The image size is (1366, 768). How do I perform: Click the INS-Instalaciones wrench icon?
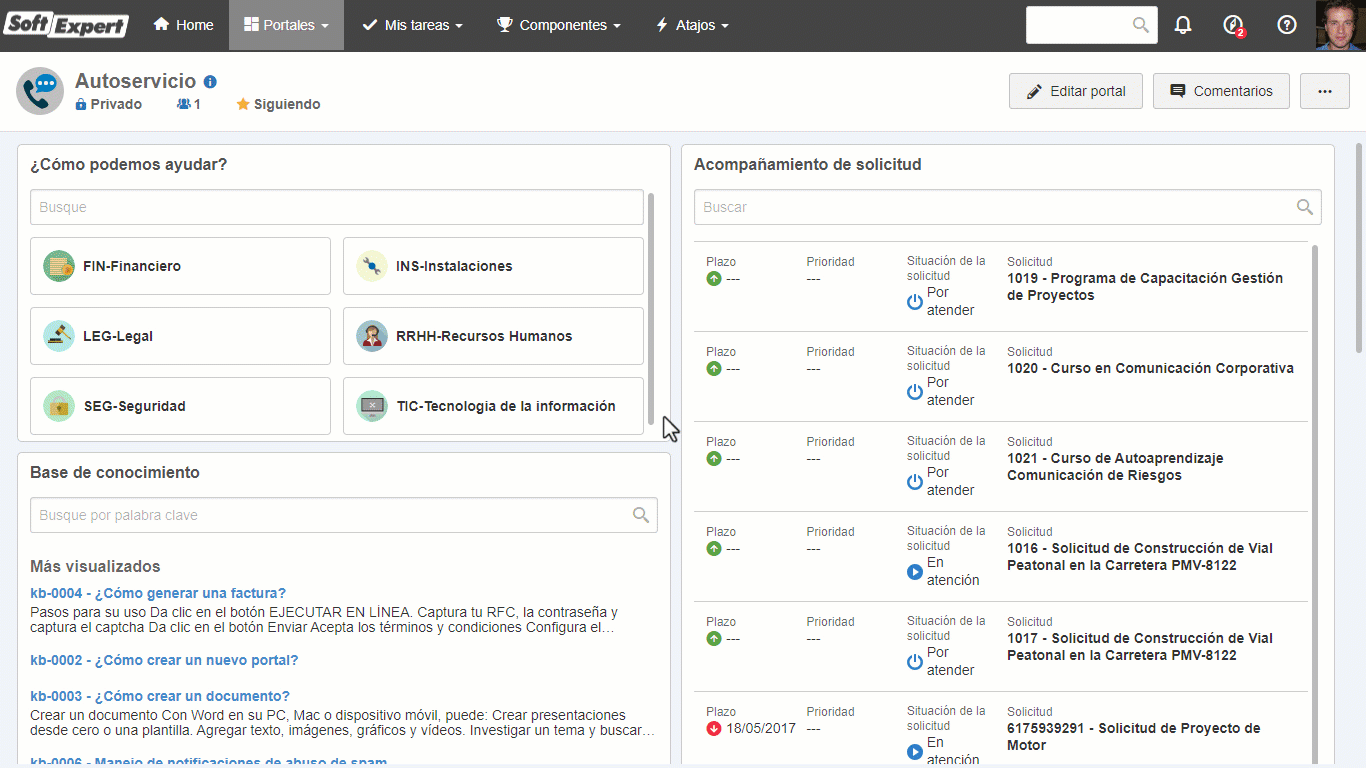pos(372,266)
